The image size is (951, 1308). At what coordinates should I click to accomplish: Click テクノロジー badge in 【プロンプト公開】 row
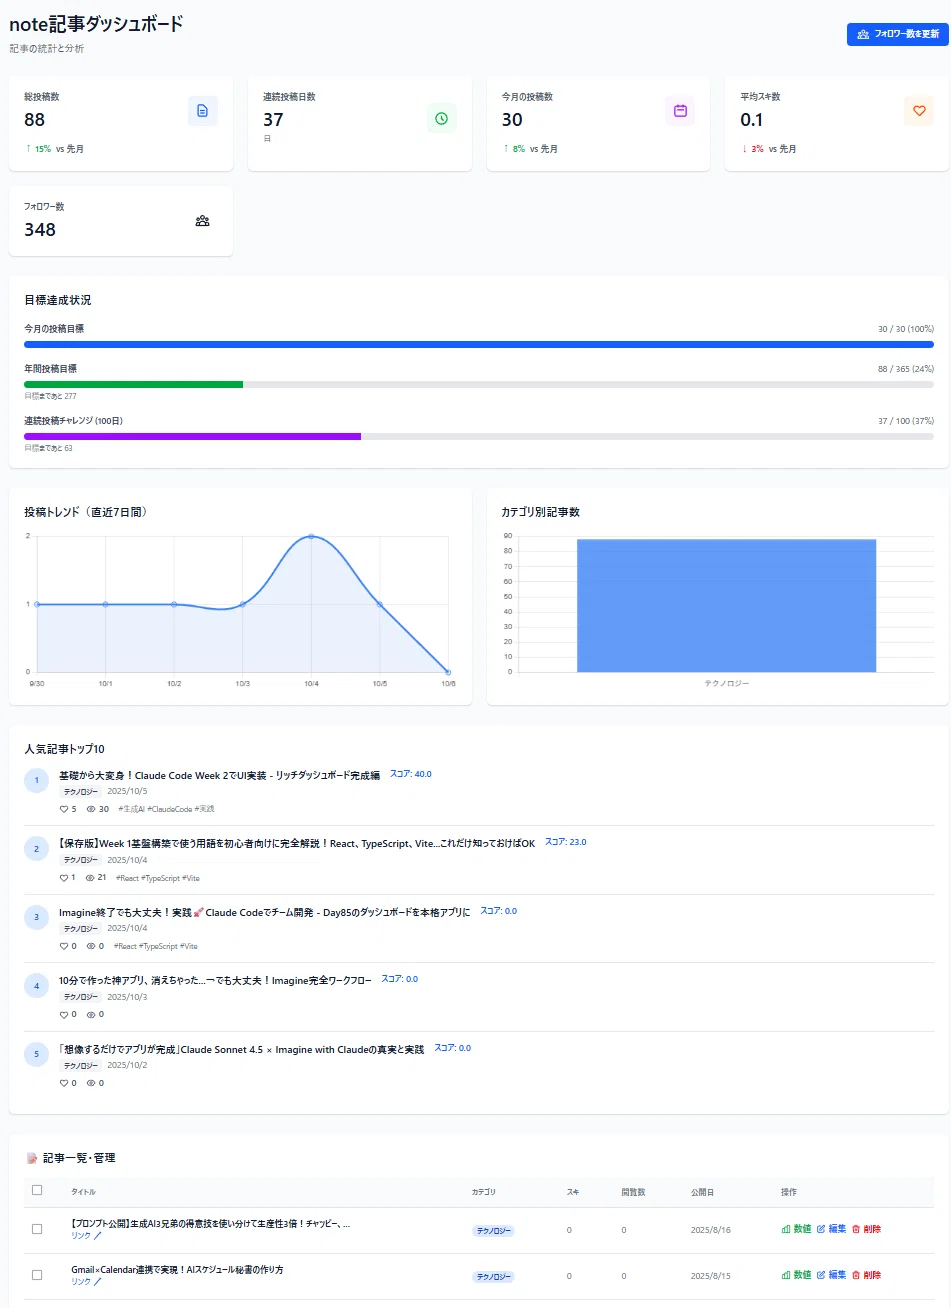[x=493, y=1230]
